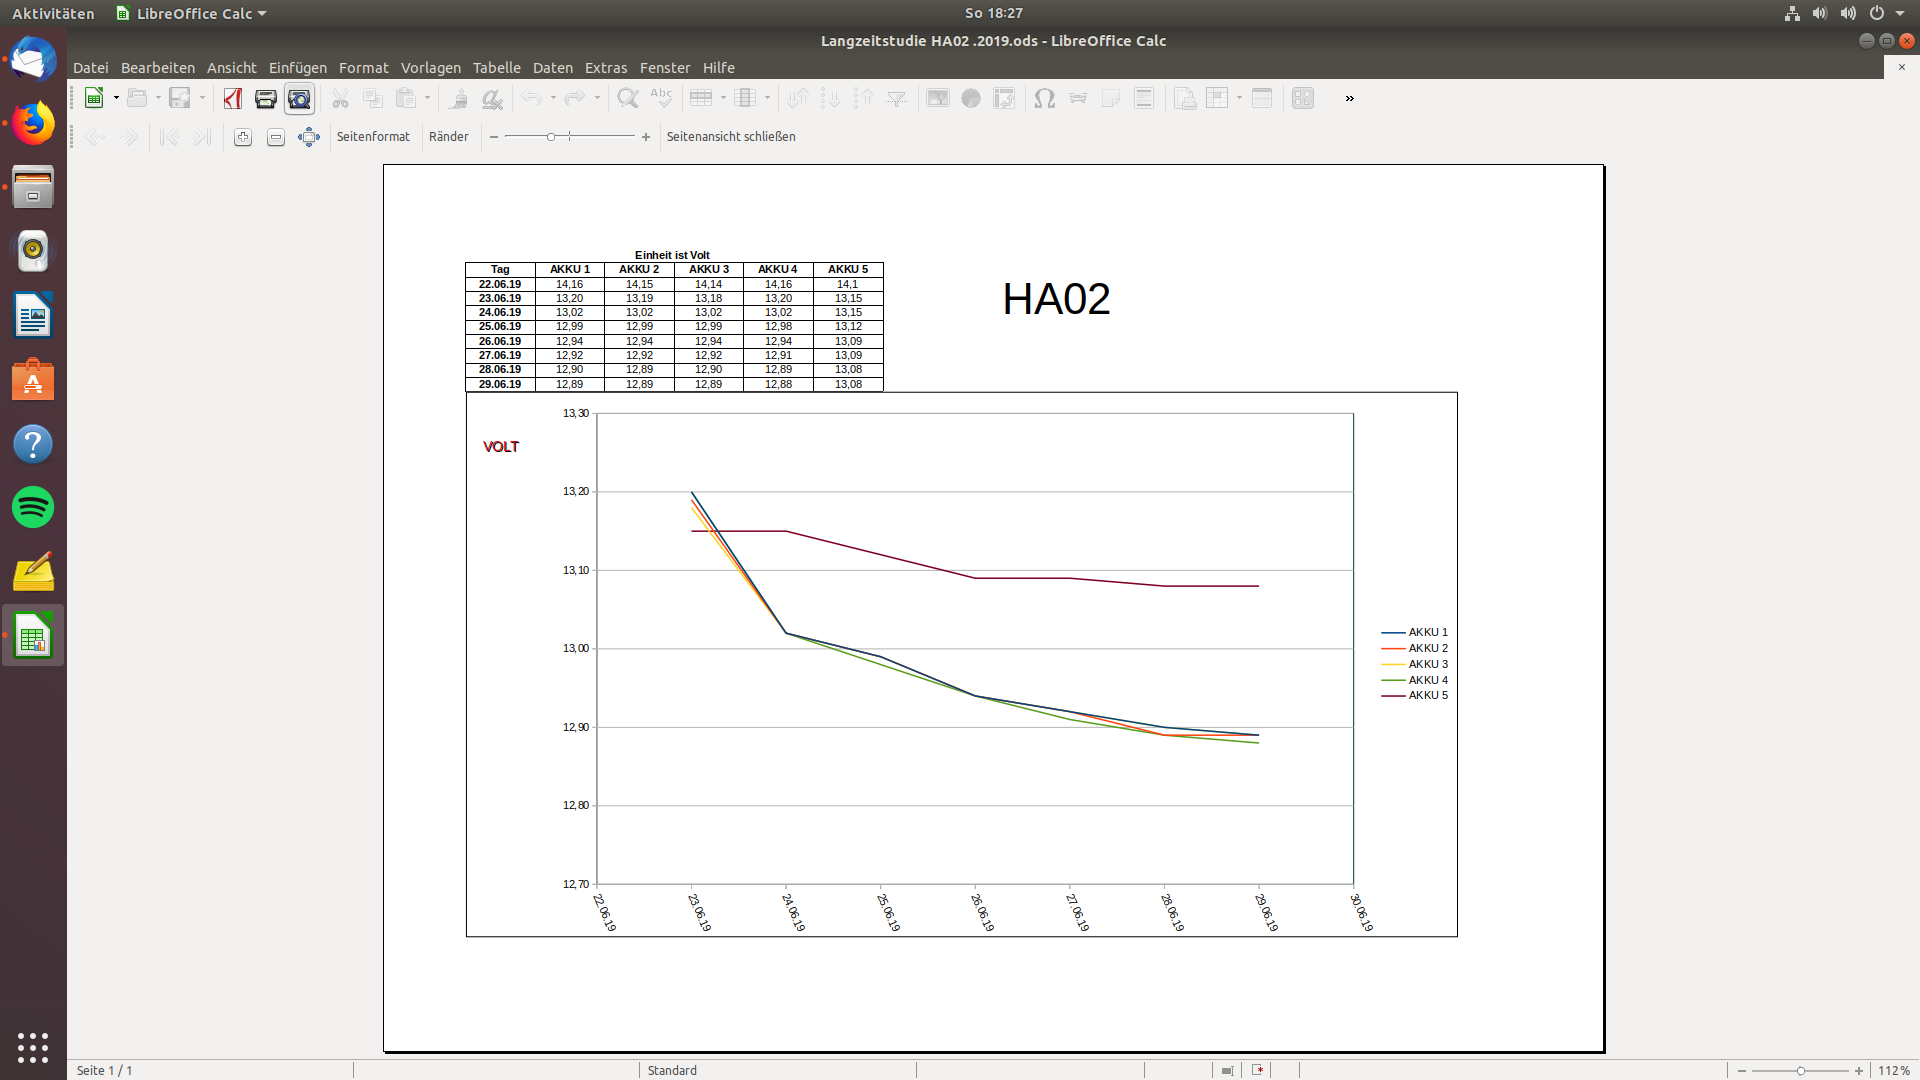The width and height of the screenshot is (1920, 1080).
Task: Open the New document dropdown arrow
Action: pos(116,98)
